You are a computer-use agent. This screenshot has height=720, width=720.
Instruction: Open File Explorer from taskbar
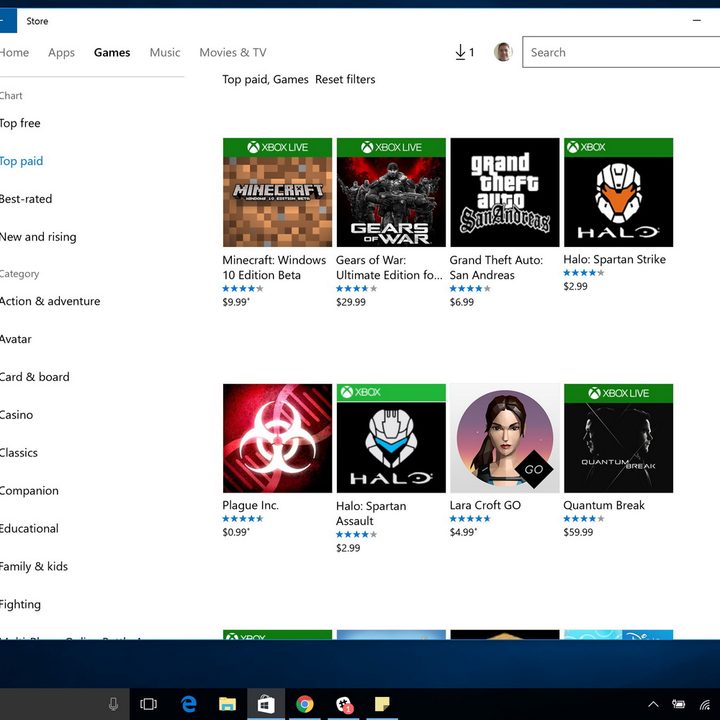[227, 703]
